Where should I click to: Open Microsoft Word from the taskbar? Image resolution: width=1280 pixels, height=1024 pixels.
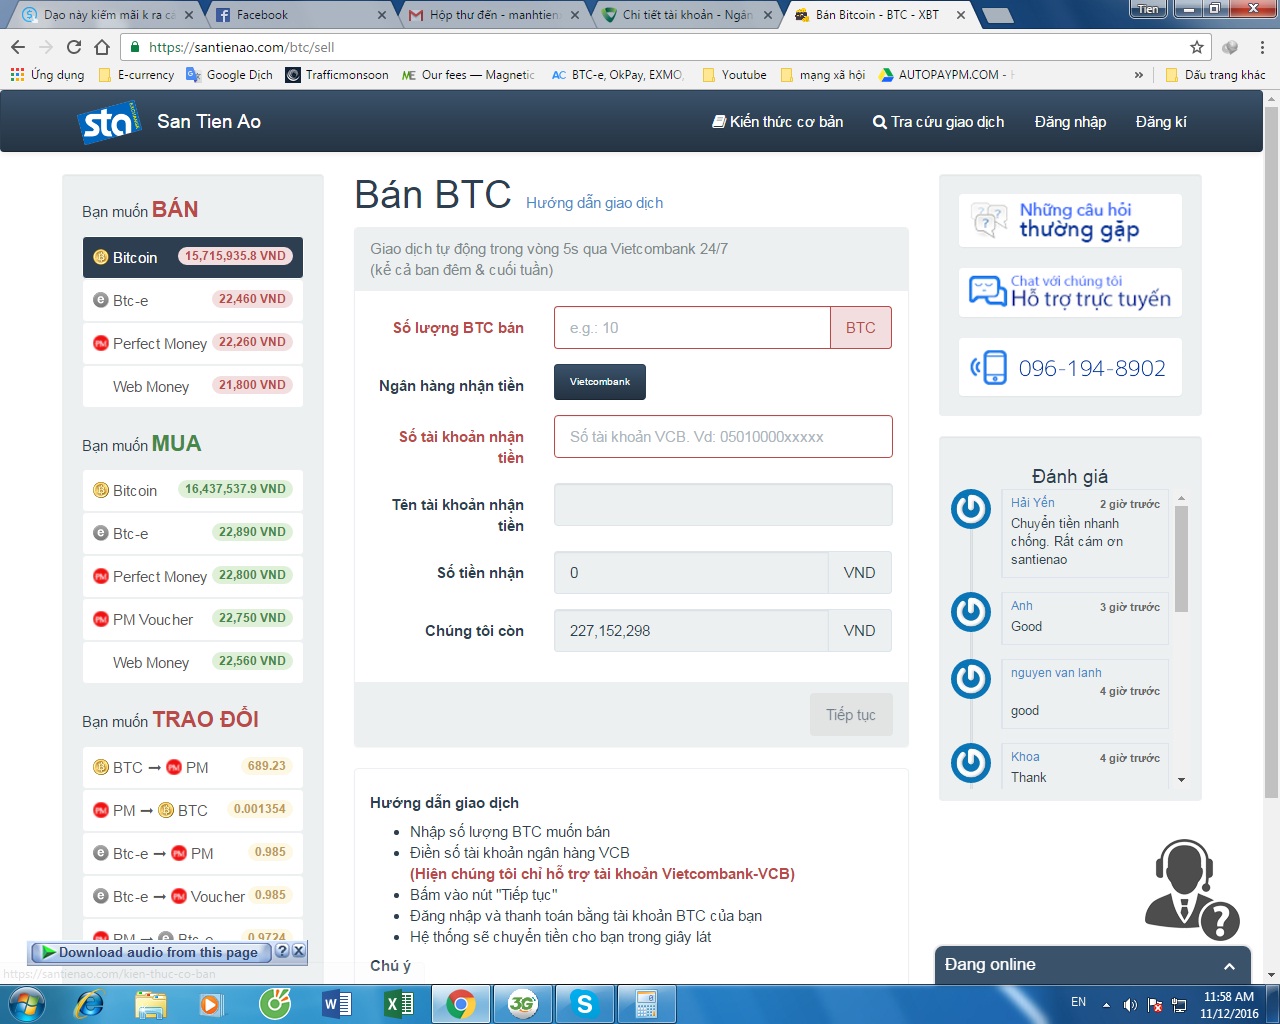tap(337, 1003)
